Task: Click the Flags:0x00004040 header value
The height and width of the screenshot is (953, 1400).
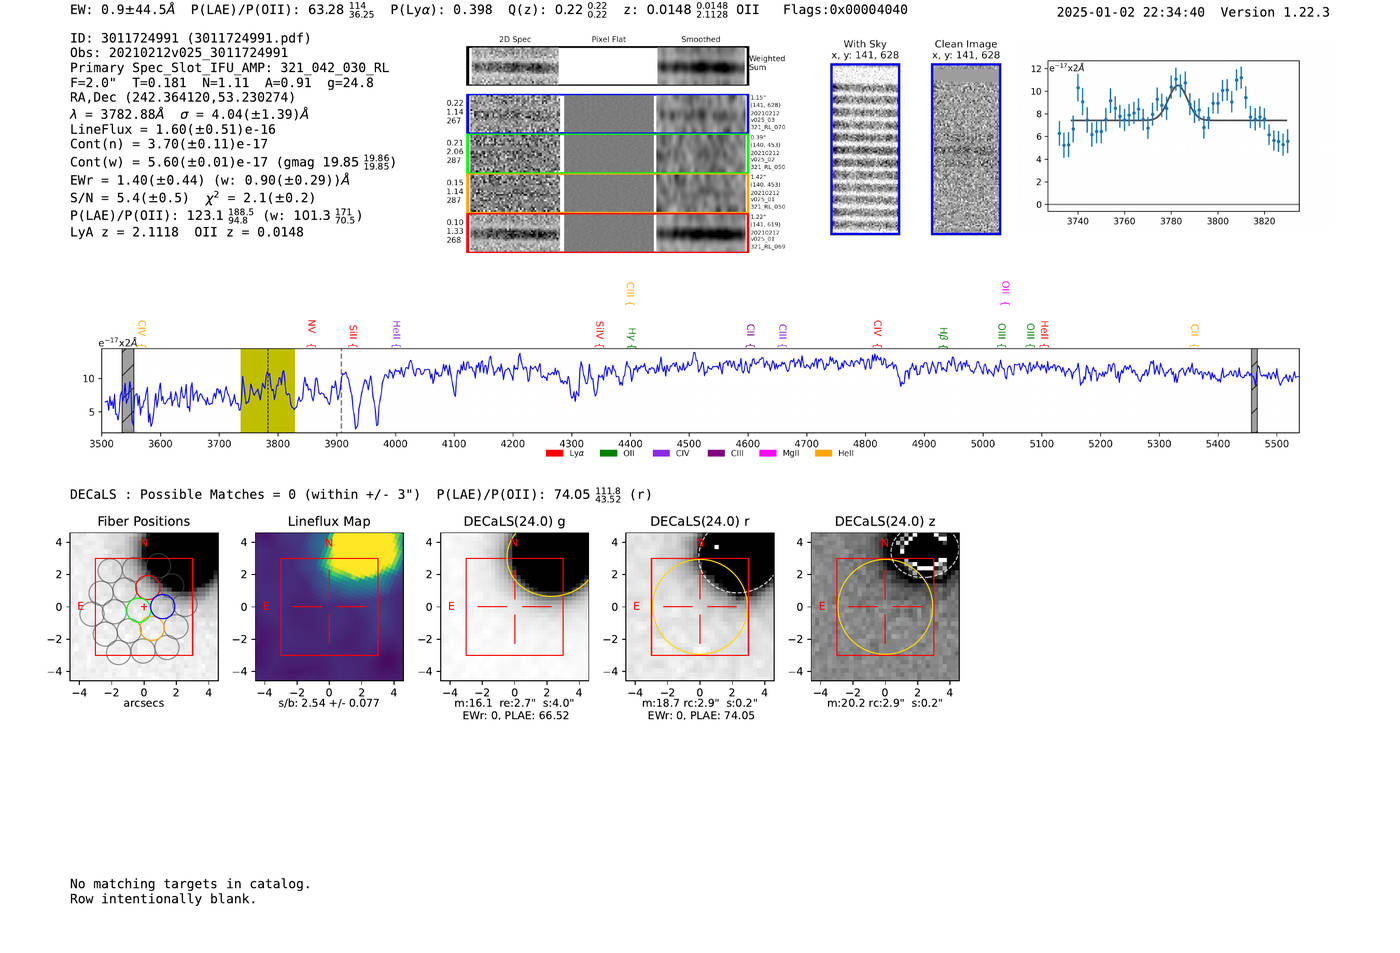Action: point(845,10)
